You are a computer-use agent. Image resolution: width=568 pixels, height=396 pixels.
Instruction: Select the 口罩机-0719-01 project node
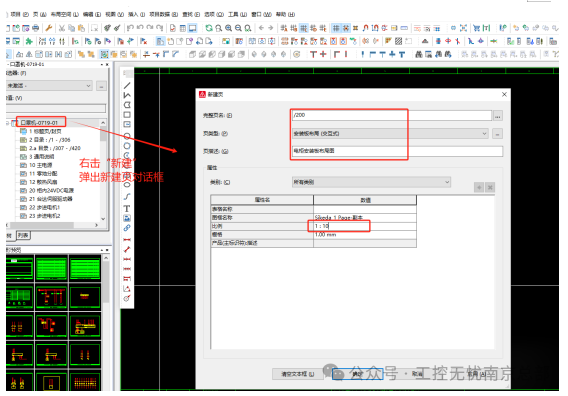tap(39, 123)
